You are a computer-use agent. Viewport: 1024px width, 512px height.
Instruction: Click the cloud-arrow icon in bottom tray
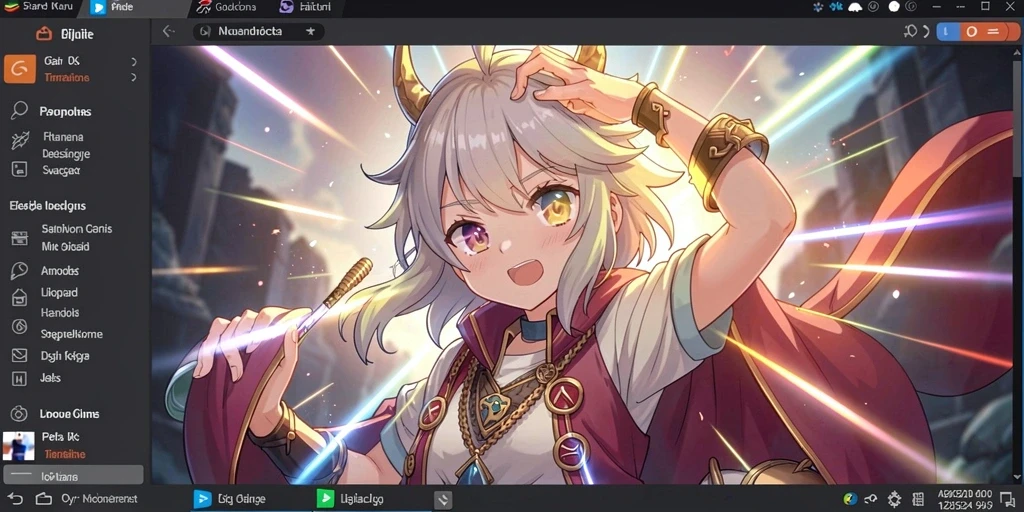coord(871,499)
